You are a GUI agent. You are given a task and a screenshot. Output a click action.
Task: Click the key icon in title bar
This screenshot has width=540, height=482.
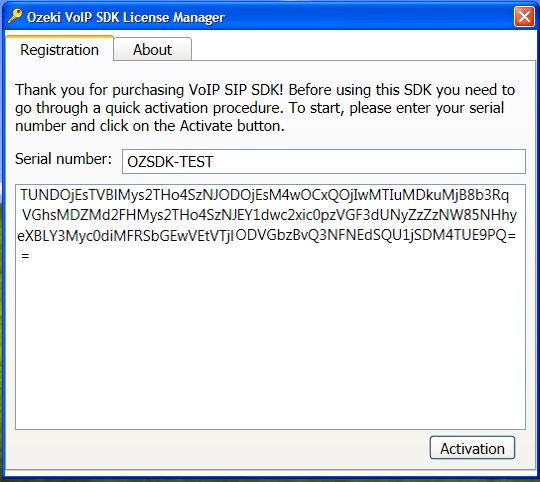point(15,16)
